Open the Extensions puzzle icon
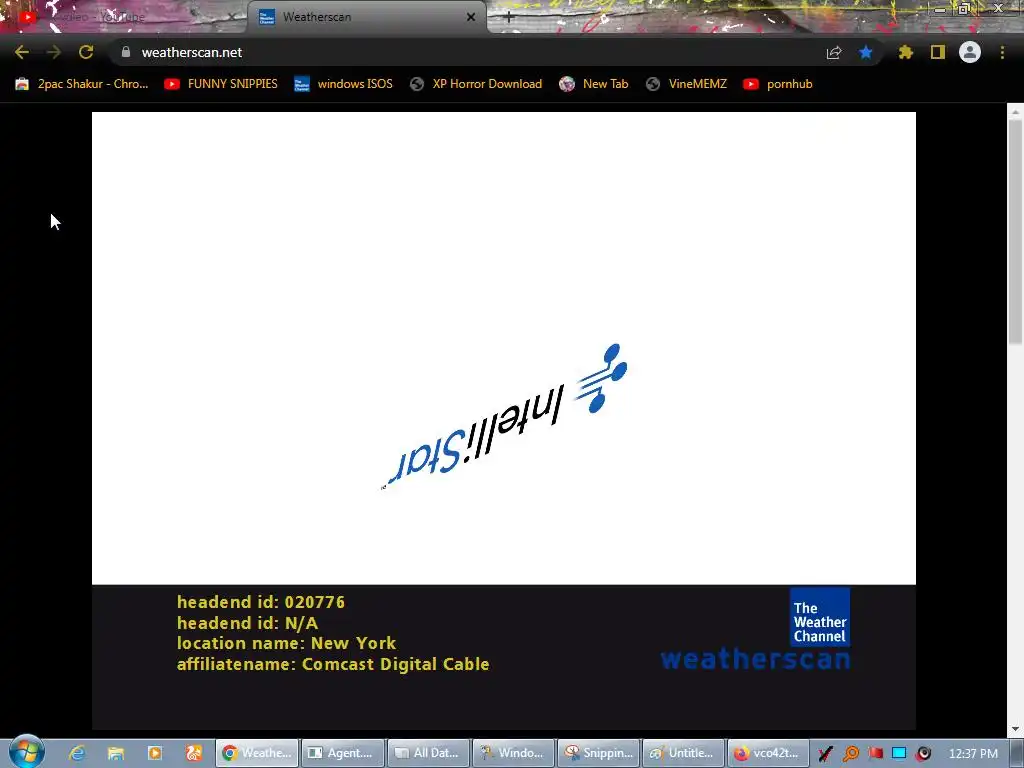Screen dimensions: 1024x768 coord(906,52)
